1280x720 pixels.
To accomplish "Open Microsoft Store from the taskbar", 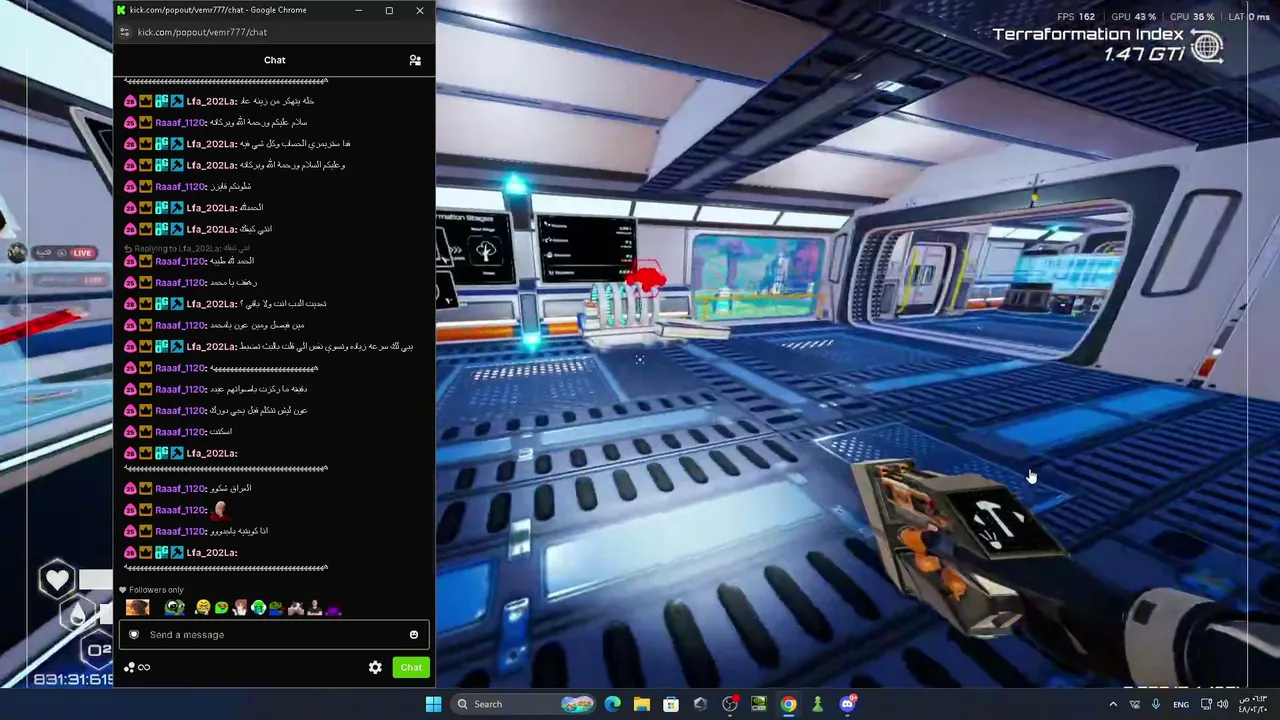I will [x=671, y=704].
